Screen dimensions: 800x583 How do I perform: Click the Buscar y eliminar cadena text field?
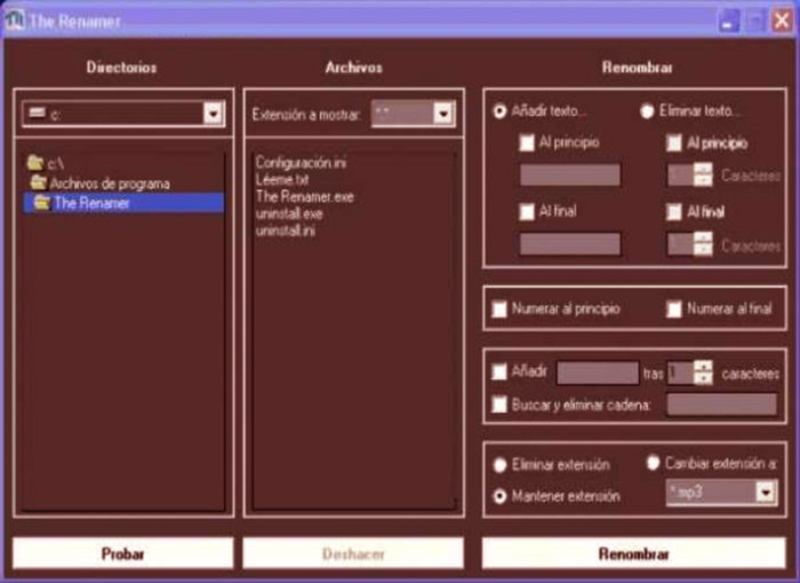(x=722, y=404)
